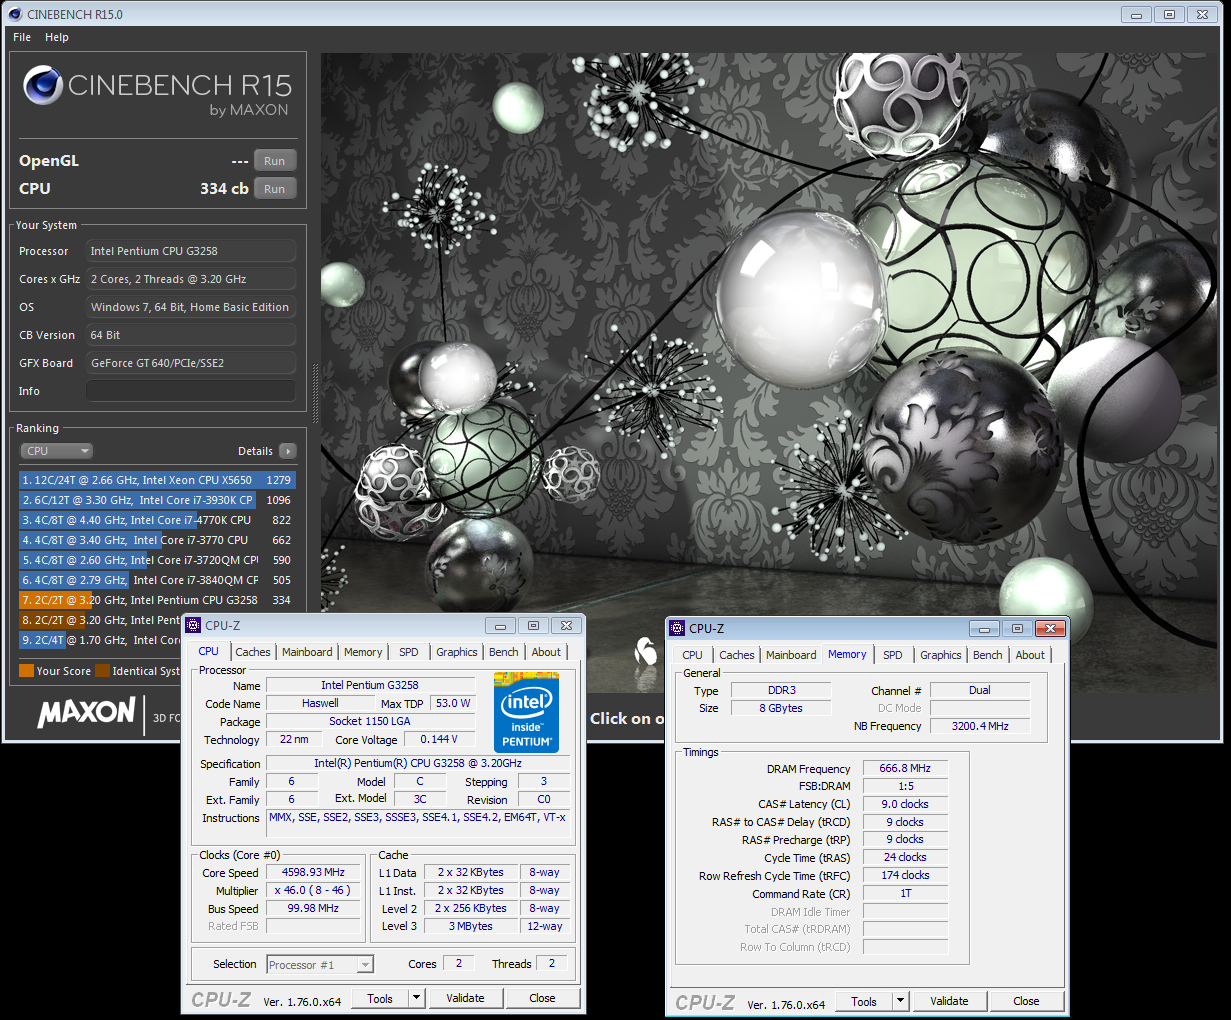Screen dimensions: 1231x1020
Task: Select ranking entry Core i7-3770
Action: 157,540
